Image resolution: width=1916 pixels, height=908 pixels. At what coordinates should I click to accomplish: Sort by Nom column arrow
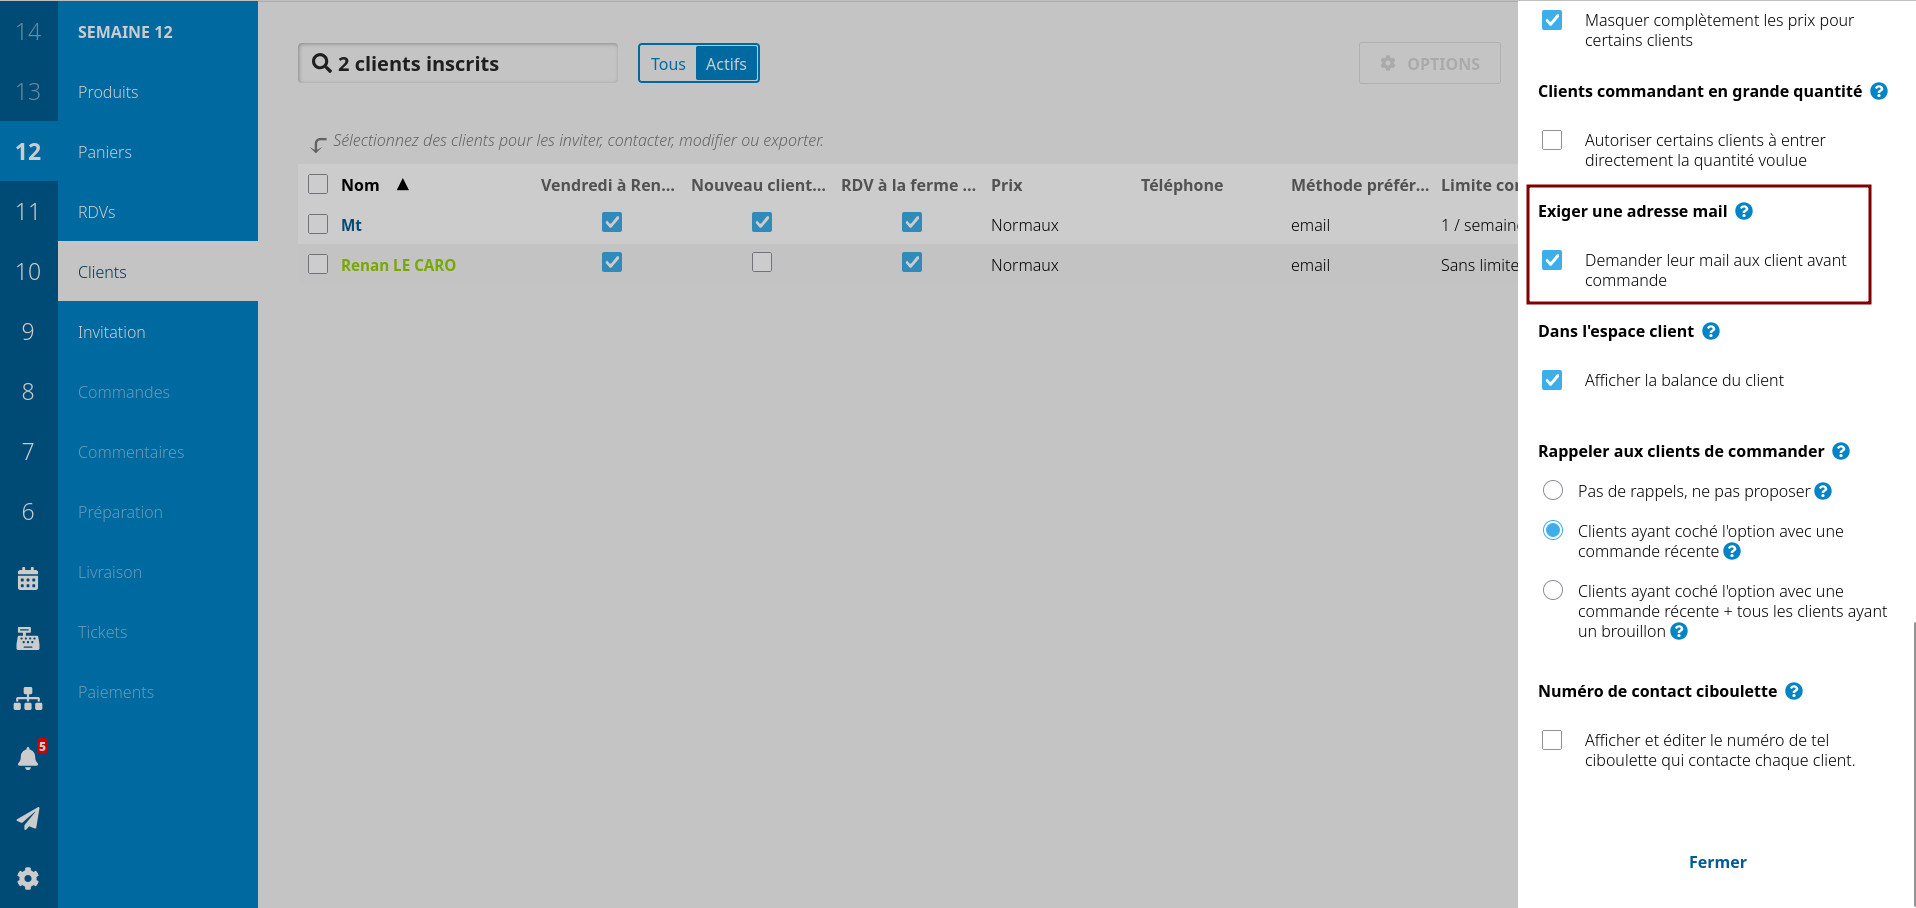pos(403,185)
